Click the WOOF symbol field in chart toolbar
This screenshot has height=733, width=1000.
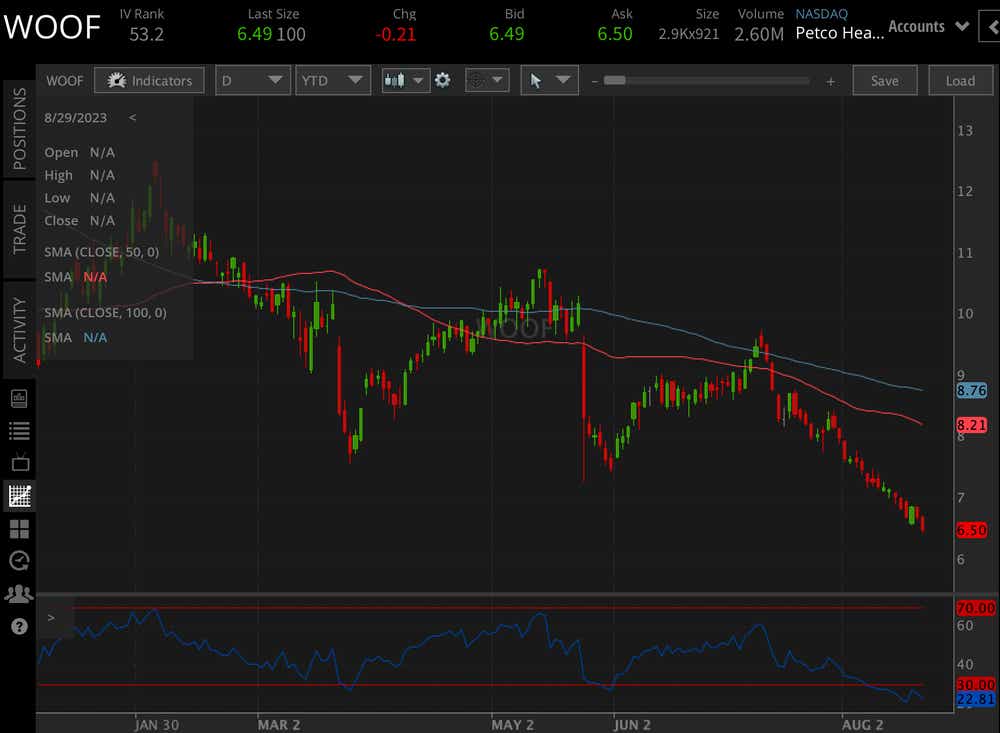tap(65, 81)
